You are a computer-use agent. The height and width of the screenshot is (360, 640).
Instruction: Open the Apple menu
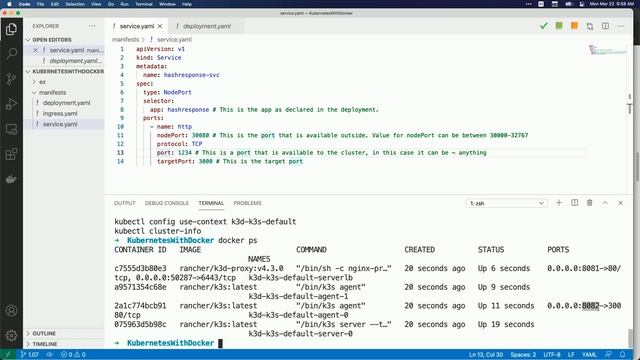pyautogui.click(x=9, y=4)
